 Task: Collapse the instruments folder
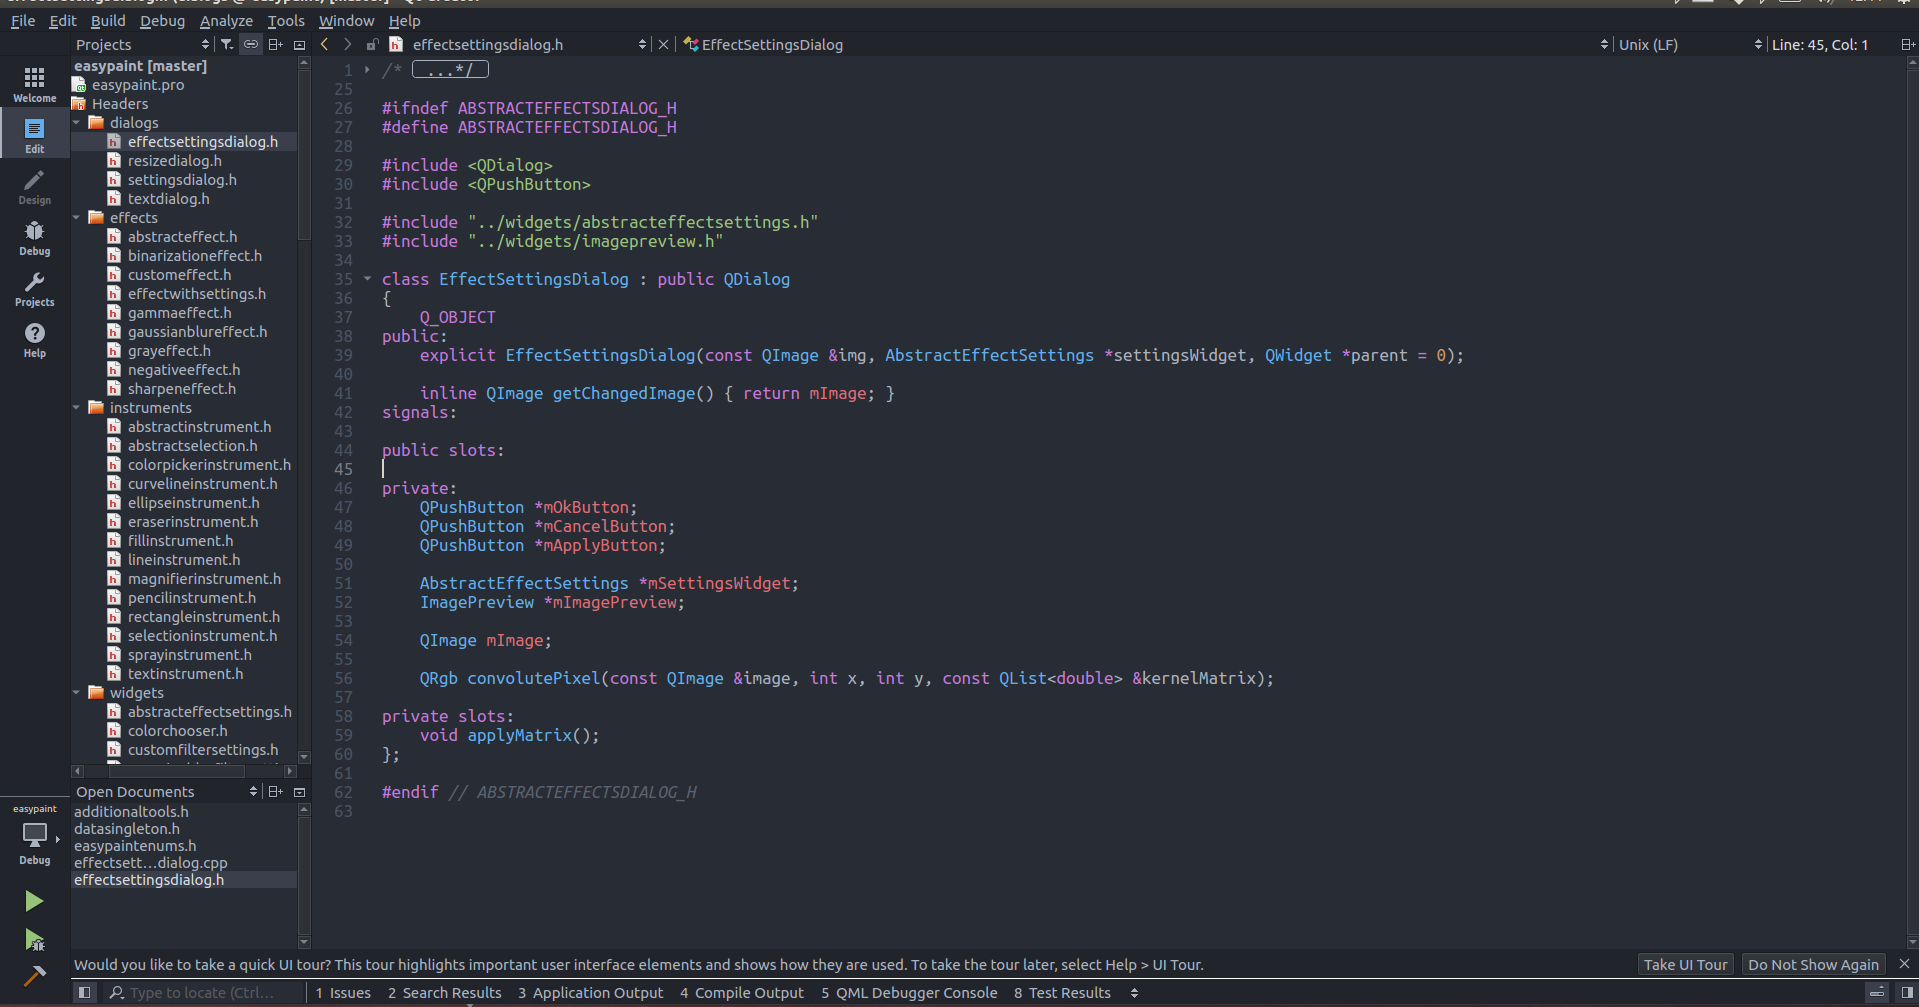pyautogui.click(x=77, y=407)
